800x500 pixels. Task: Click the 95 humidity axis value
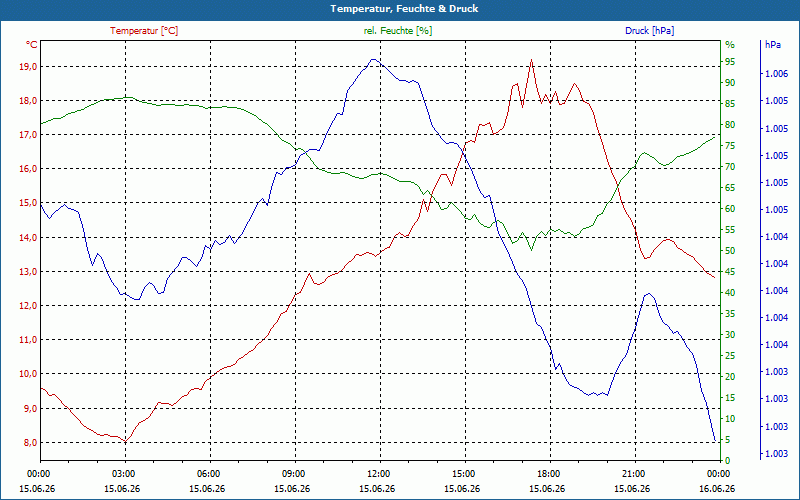[x=730, y=62]
